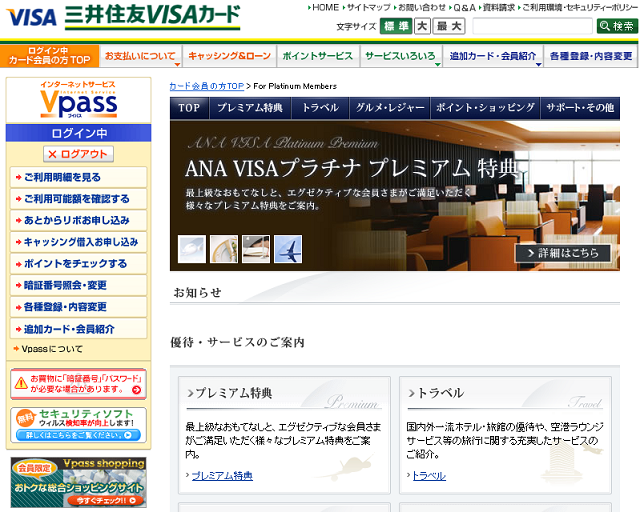Select the ポイント・ショッピング tab

[486, 108]
